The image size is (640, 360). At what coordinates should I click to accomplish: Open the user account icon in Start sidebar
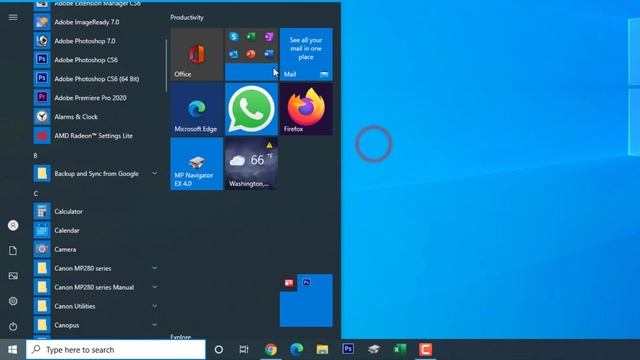coord(13,225)
